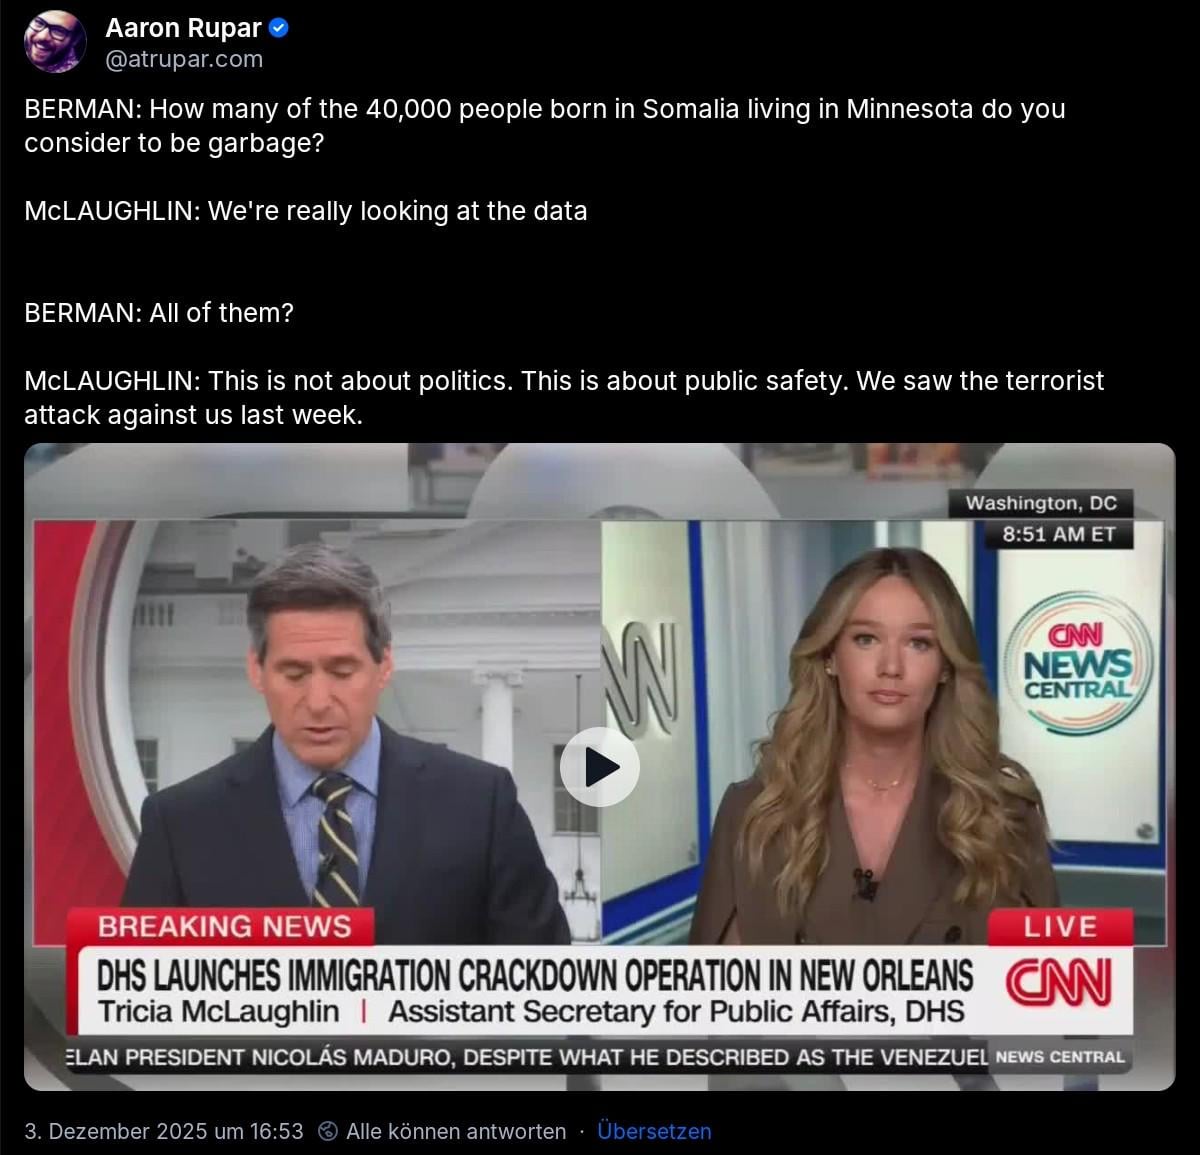
Task: Click the CNN News Central circular logo
Action: pyautogui.click(x=1078, y=663)
